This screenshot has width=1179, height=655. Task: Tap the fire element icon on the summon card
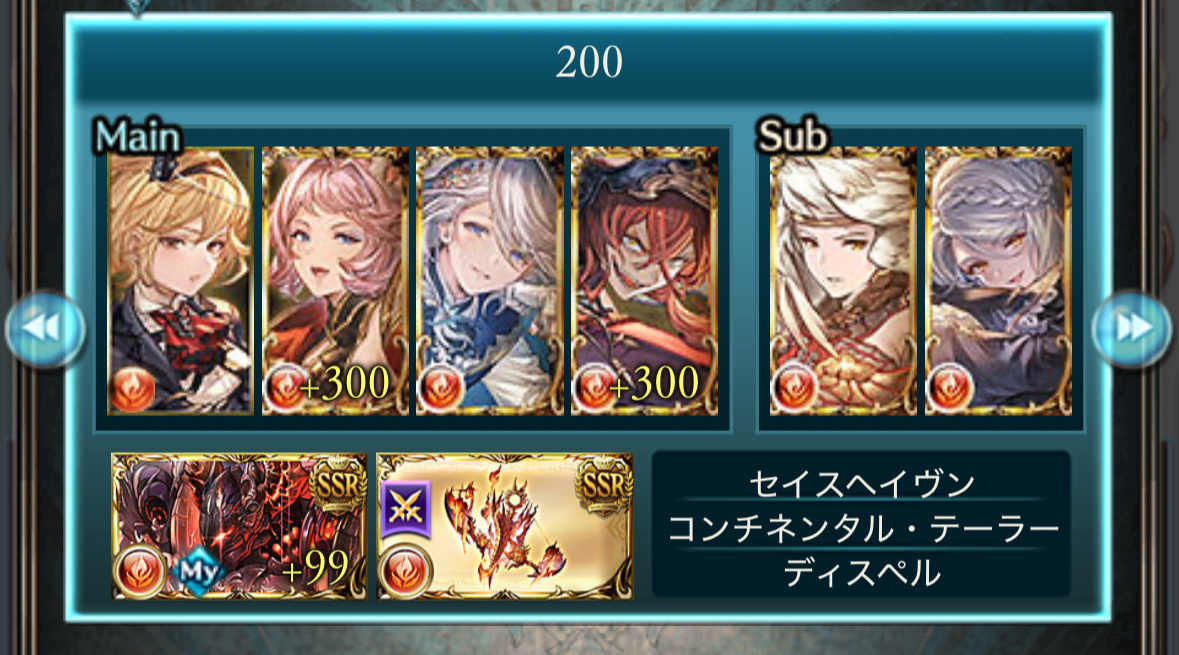tap(140, 573)
